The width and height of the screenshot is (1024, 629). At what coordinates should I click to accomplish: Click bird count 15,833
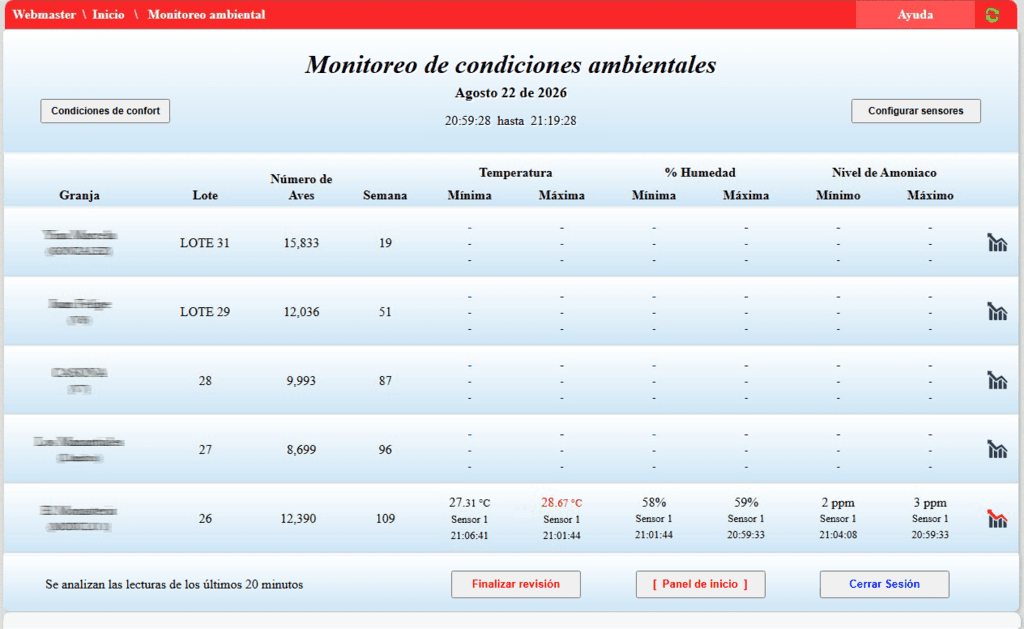tap(301, 243)
